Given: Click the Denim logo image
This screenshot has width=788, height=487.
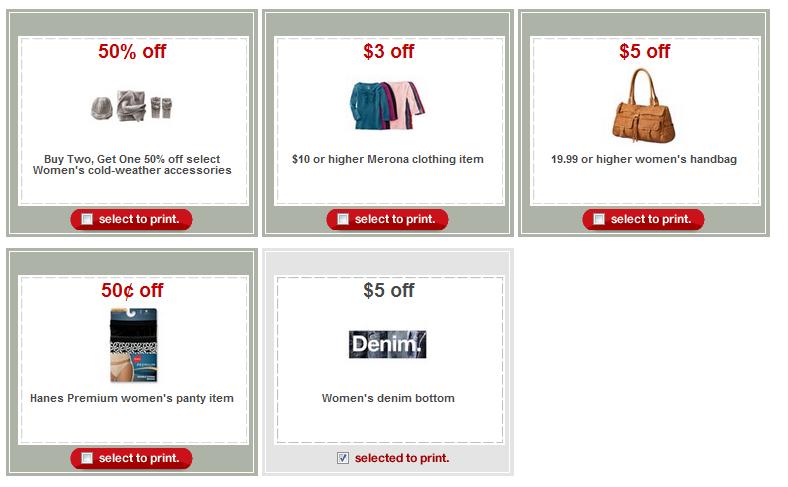Looking at the screenshot, I should (x=387, y=344).
